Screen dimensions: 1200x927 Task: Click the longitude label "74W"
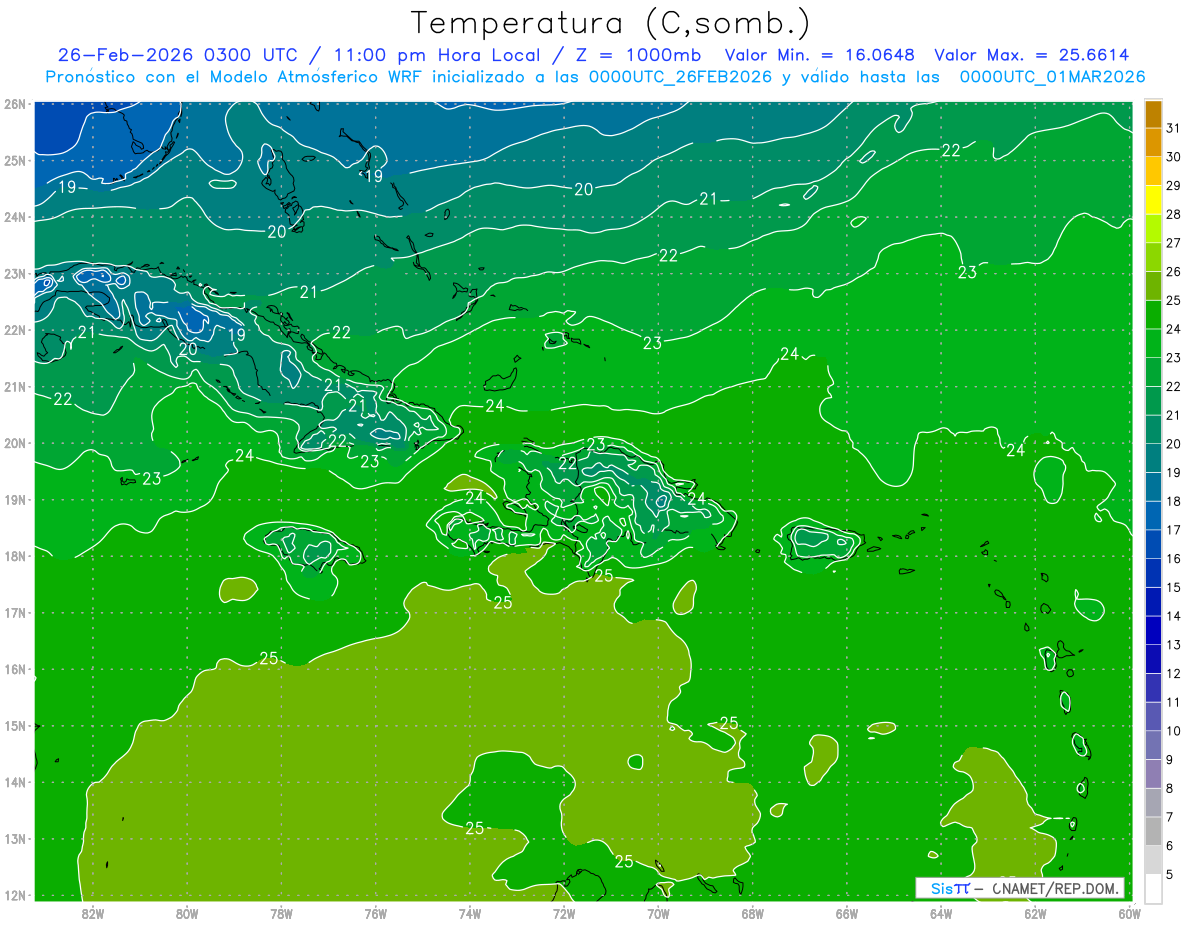click(470, 913)
